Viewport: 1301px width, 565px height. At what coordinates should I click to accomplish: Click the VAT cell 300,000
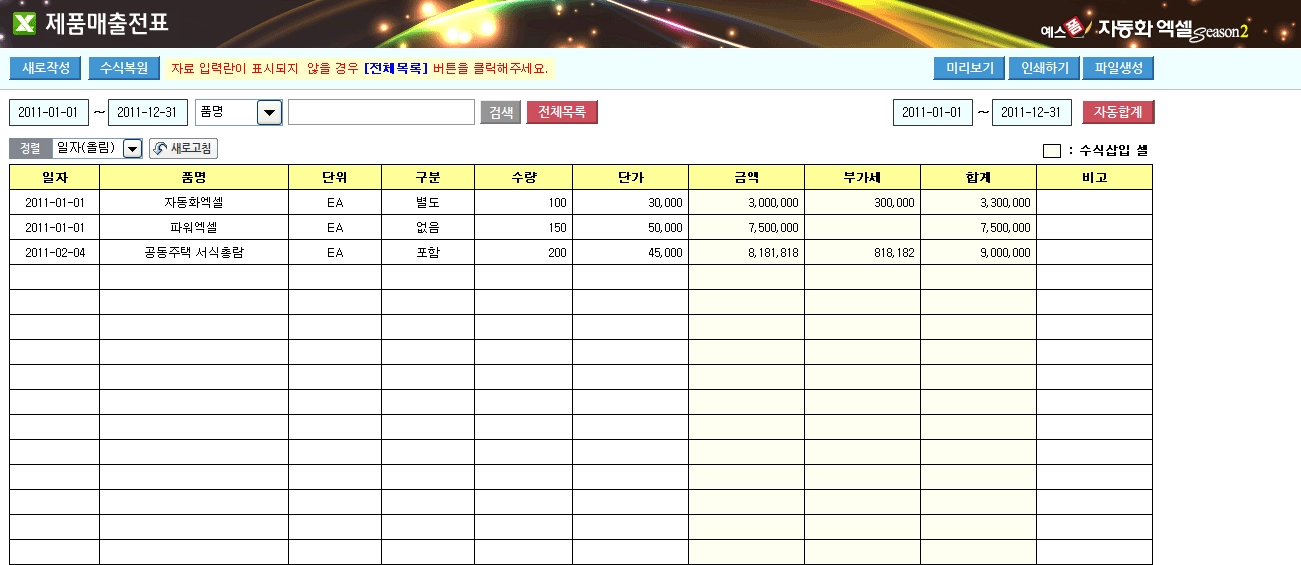(863, 202)
